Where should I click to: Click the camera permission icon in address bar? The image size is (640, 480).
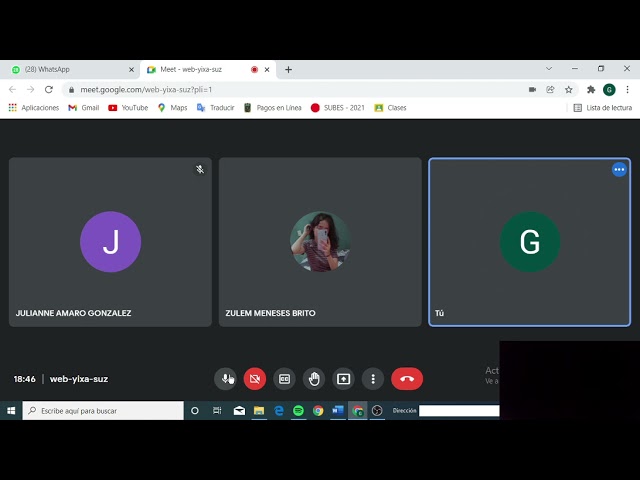click(x=532, y=89)
